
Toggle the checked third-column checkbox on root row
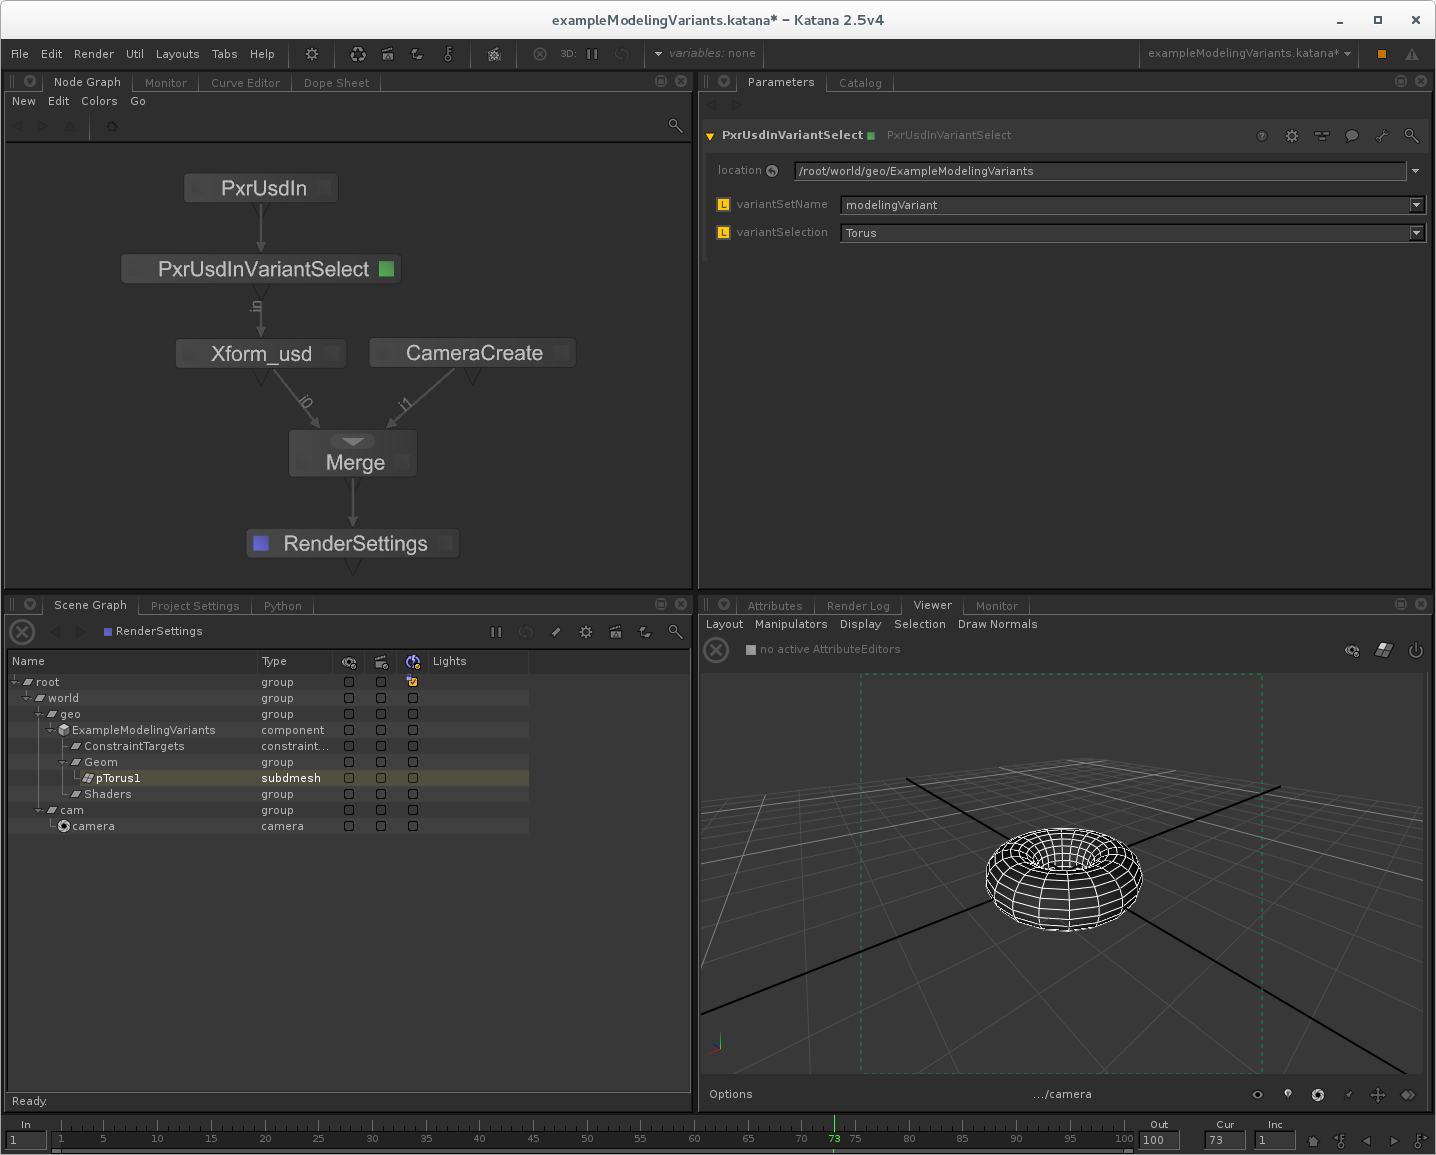point(412,682)
